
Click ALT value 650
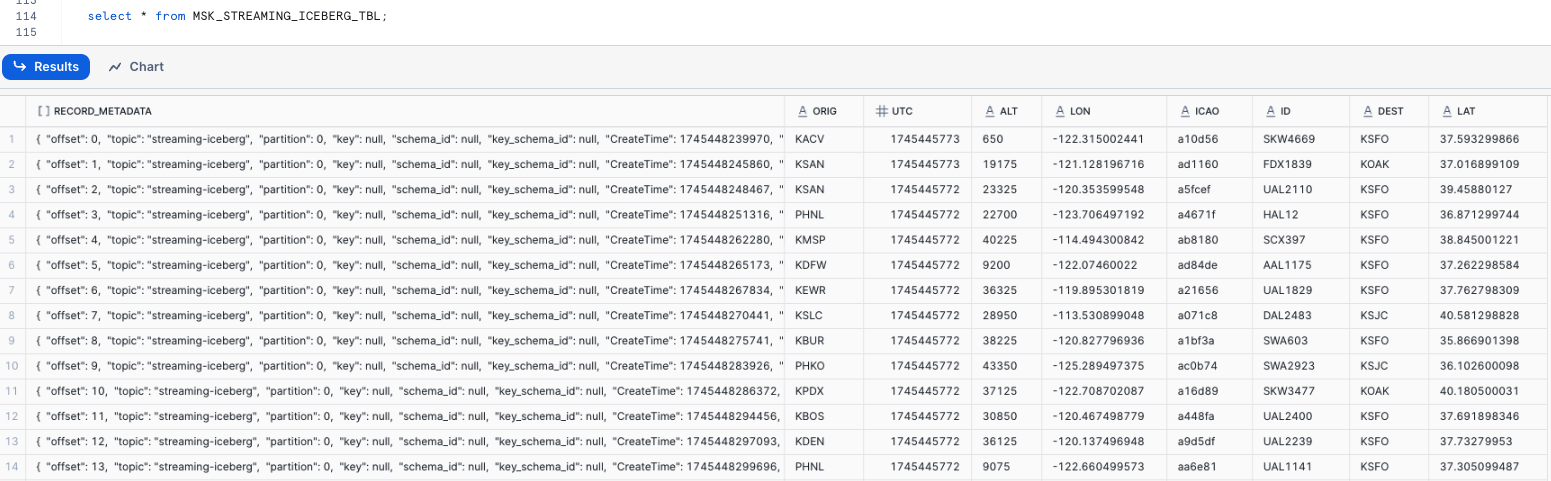click(1006, 139)
